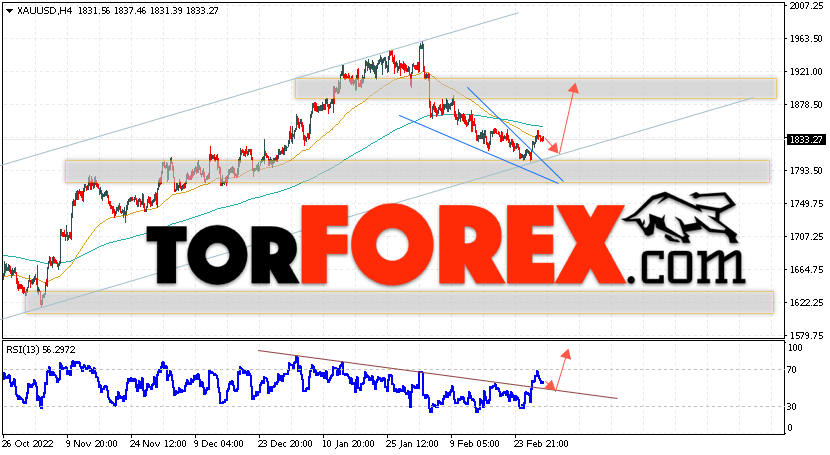Click the 26 Oct 2022 date label
The width and height of the screenshot is (830, 455).
point(28,443)
